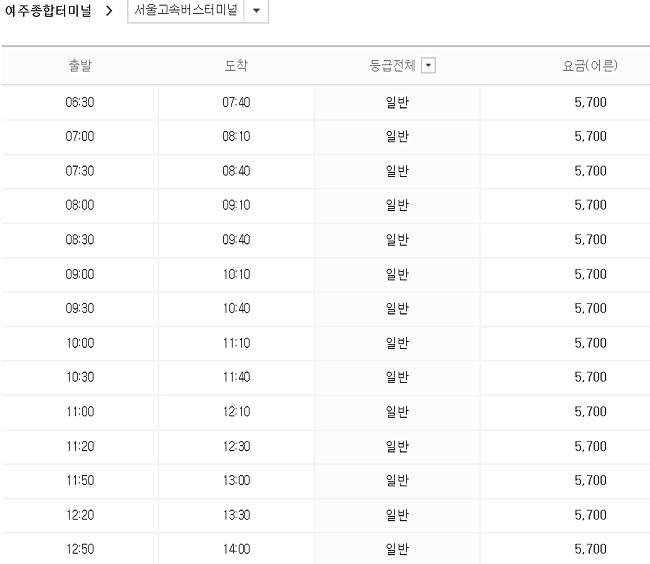Viewport: 650px width, 564px height.
Task: Click the 09:10 arrival time
Action: tap(236, 205)
